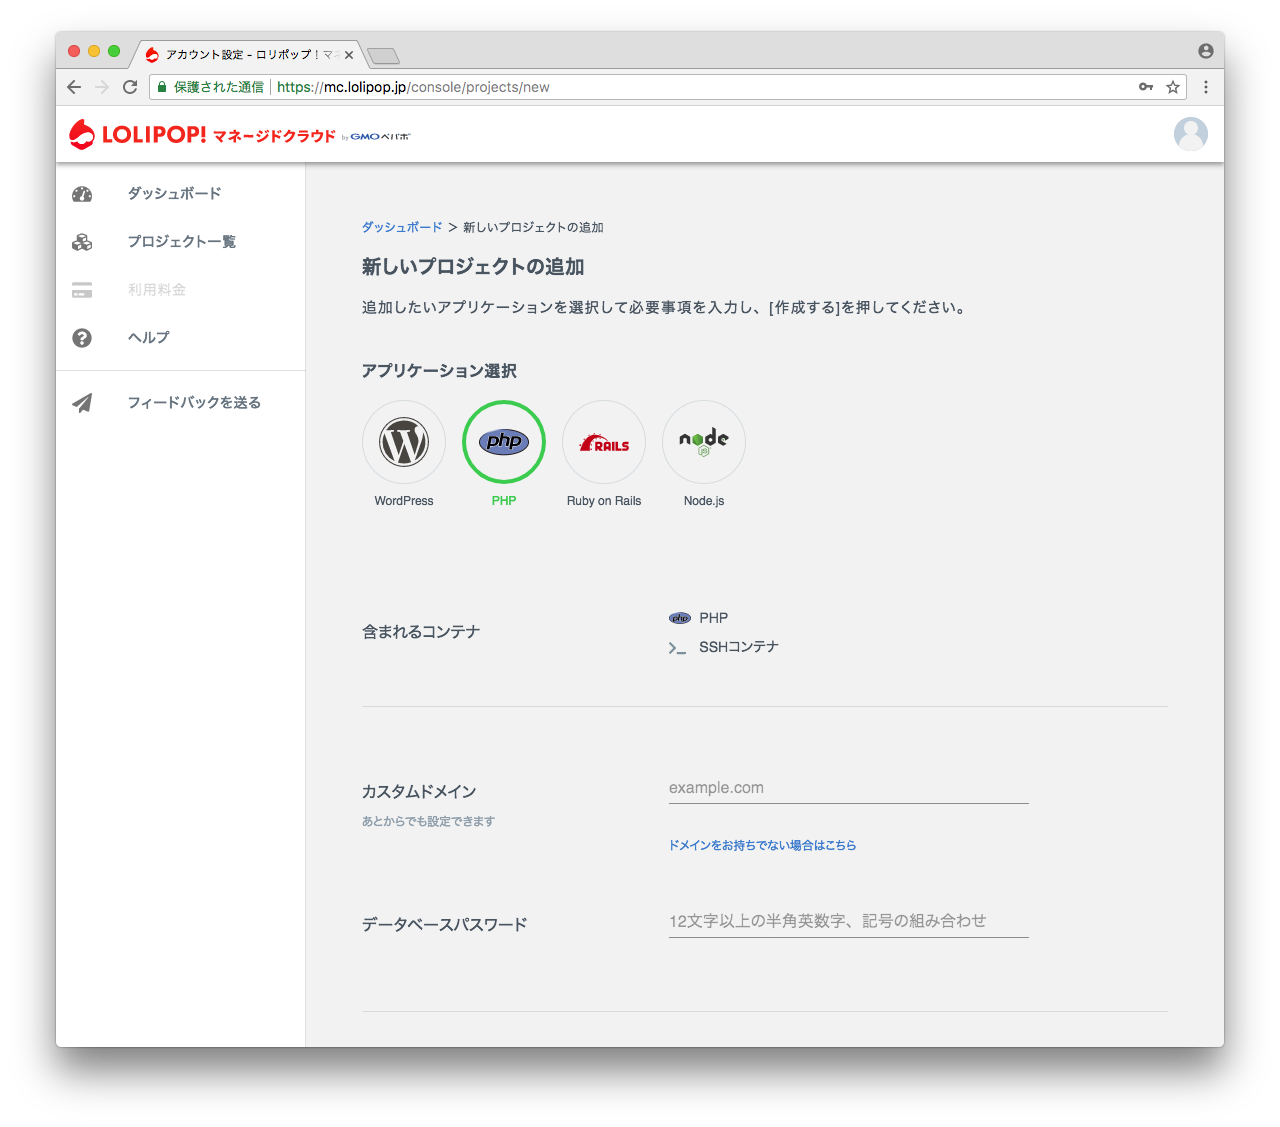Click the データベースパスワード input field

[x=848, y=921]
